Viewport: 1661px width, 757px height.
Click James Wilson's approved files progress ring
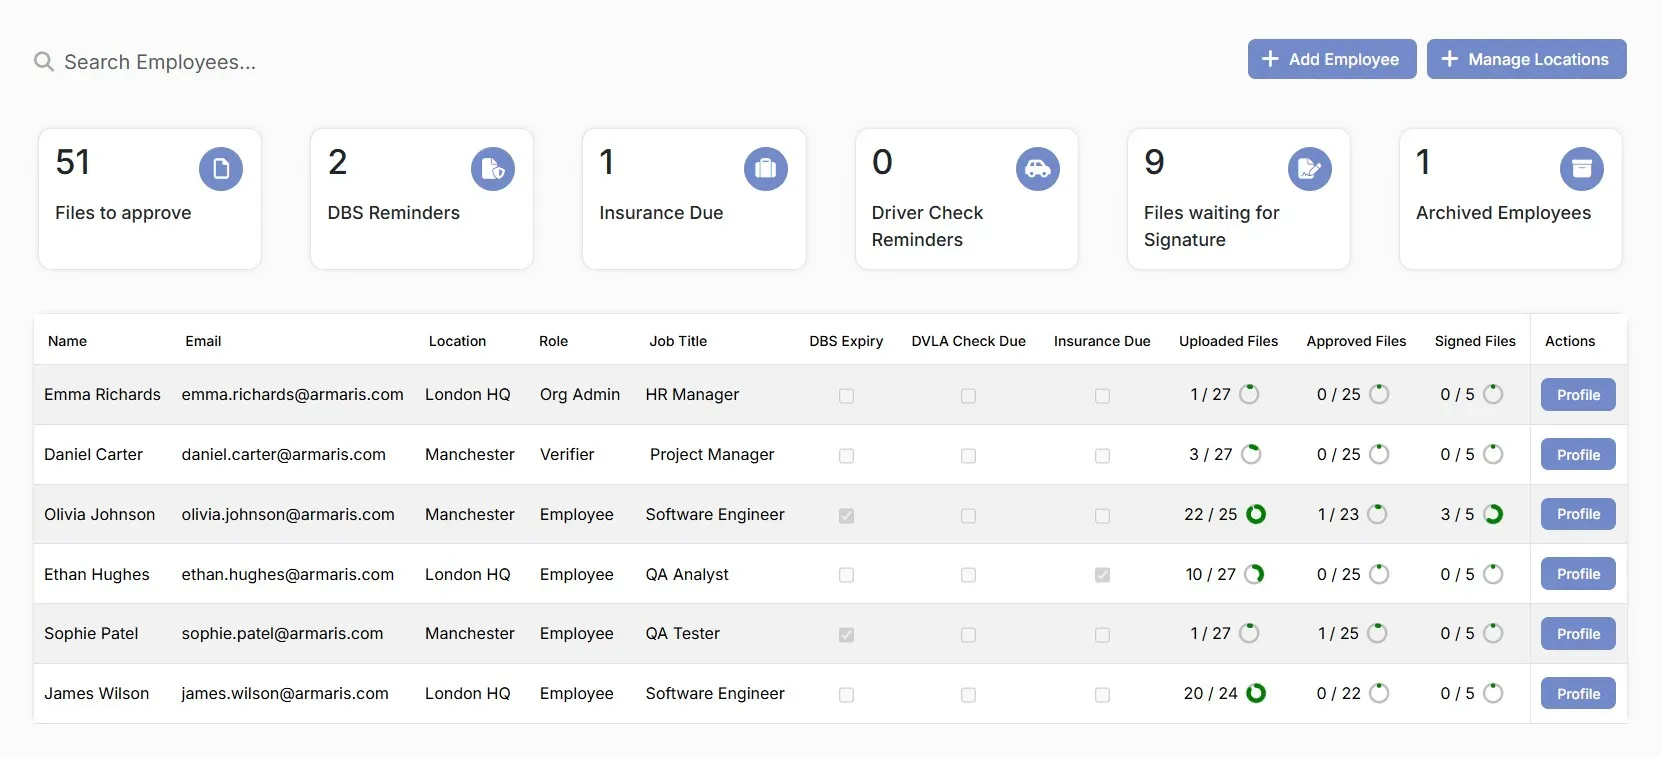point(1379,693)
